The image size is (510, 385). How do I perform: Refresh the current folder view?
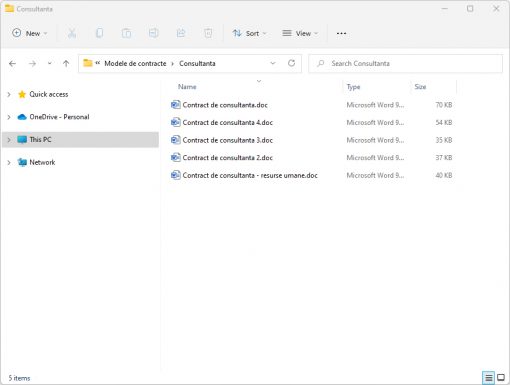(291, 63)
